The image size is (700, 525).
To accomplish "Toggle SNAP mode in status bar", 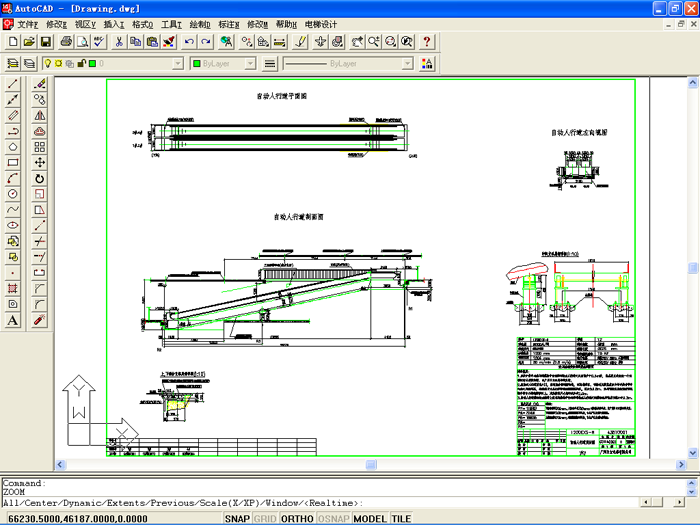I will tap(237, 519).
